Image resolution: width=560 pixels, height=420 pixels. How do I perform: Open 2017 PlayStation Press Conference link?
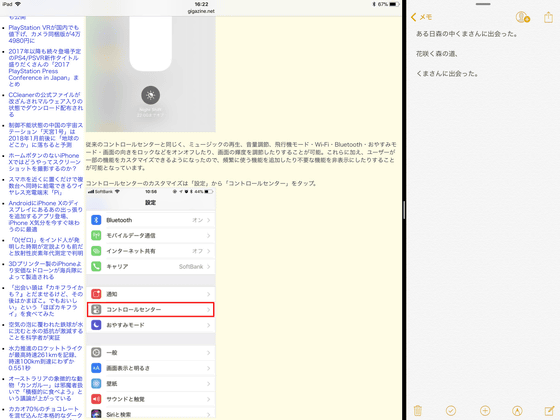(45, 68)
